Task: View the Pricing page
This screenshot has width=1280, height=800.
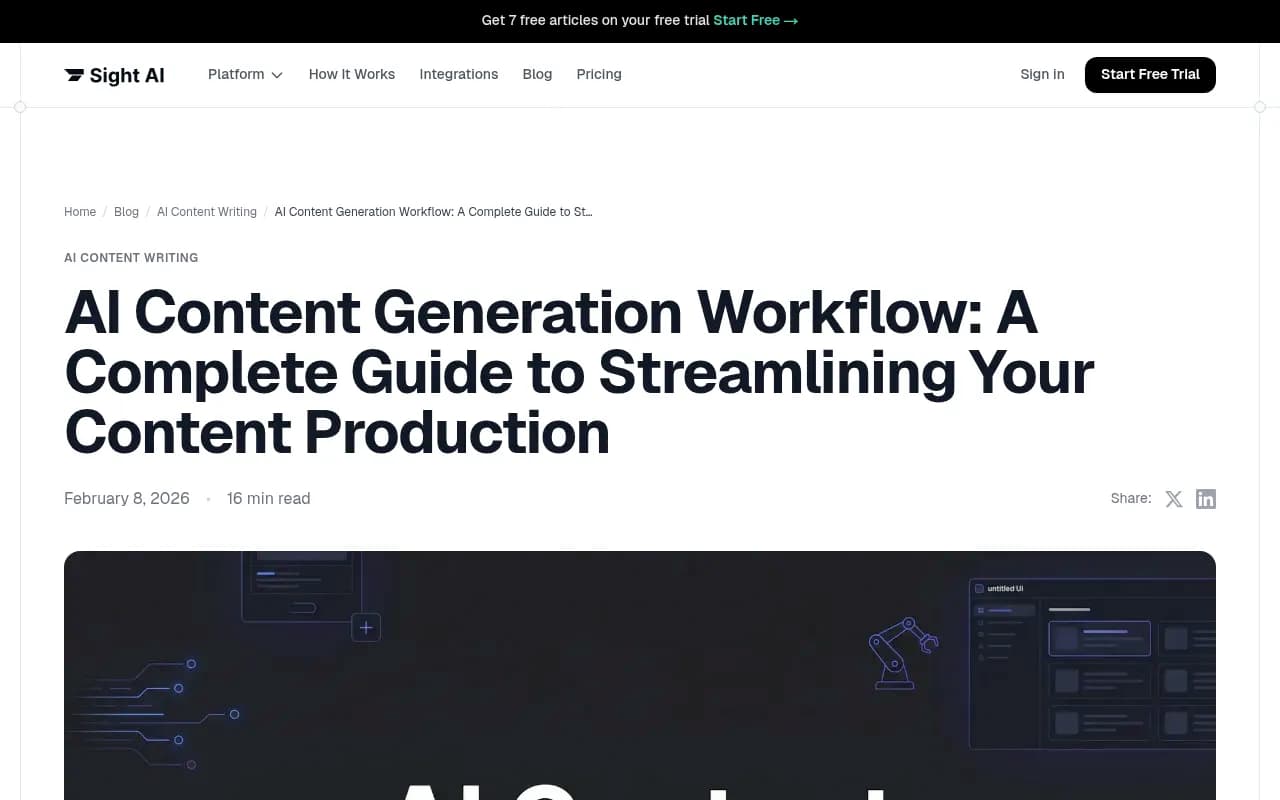Action: (x=598, y=74)
